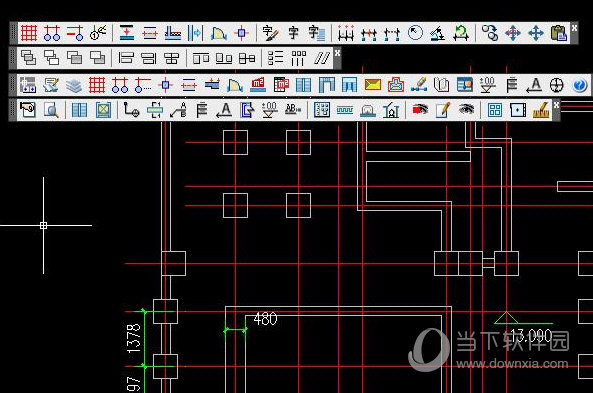Viewport: 593px width, 393px height.
Task: Open the paper with pencil icon
Action: 51,85
